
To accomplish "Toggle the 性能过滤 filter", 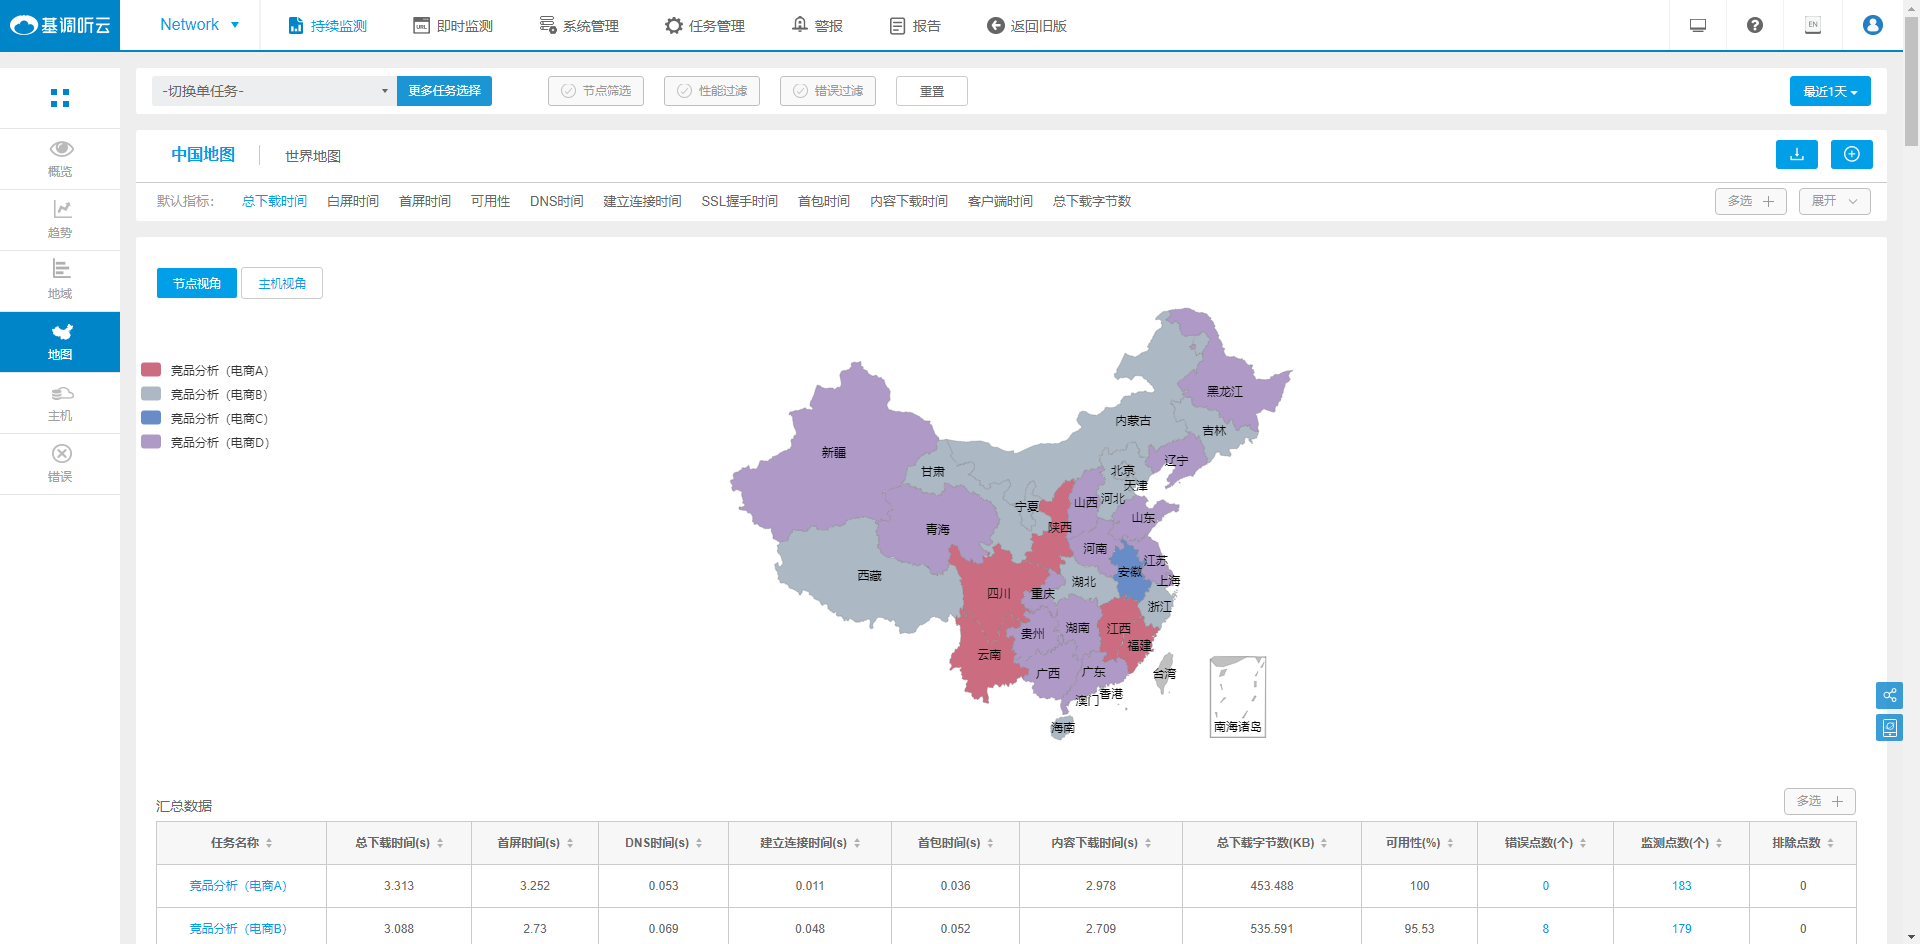I will [x=712, y=91].
